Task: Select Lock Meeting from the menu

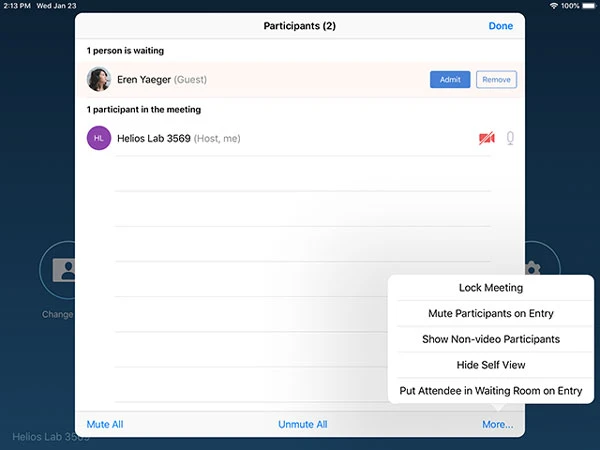Action: click(490, 288)
